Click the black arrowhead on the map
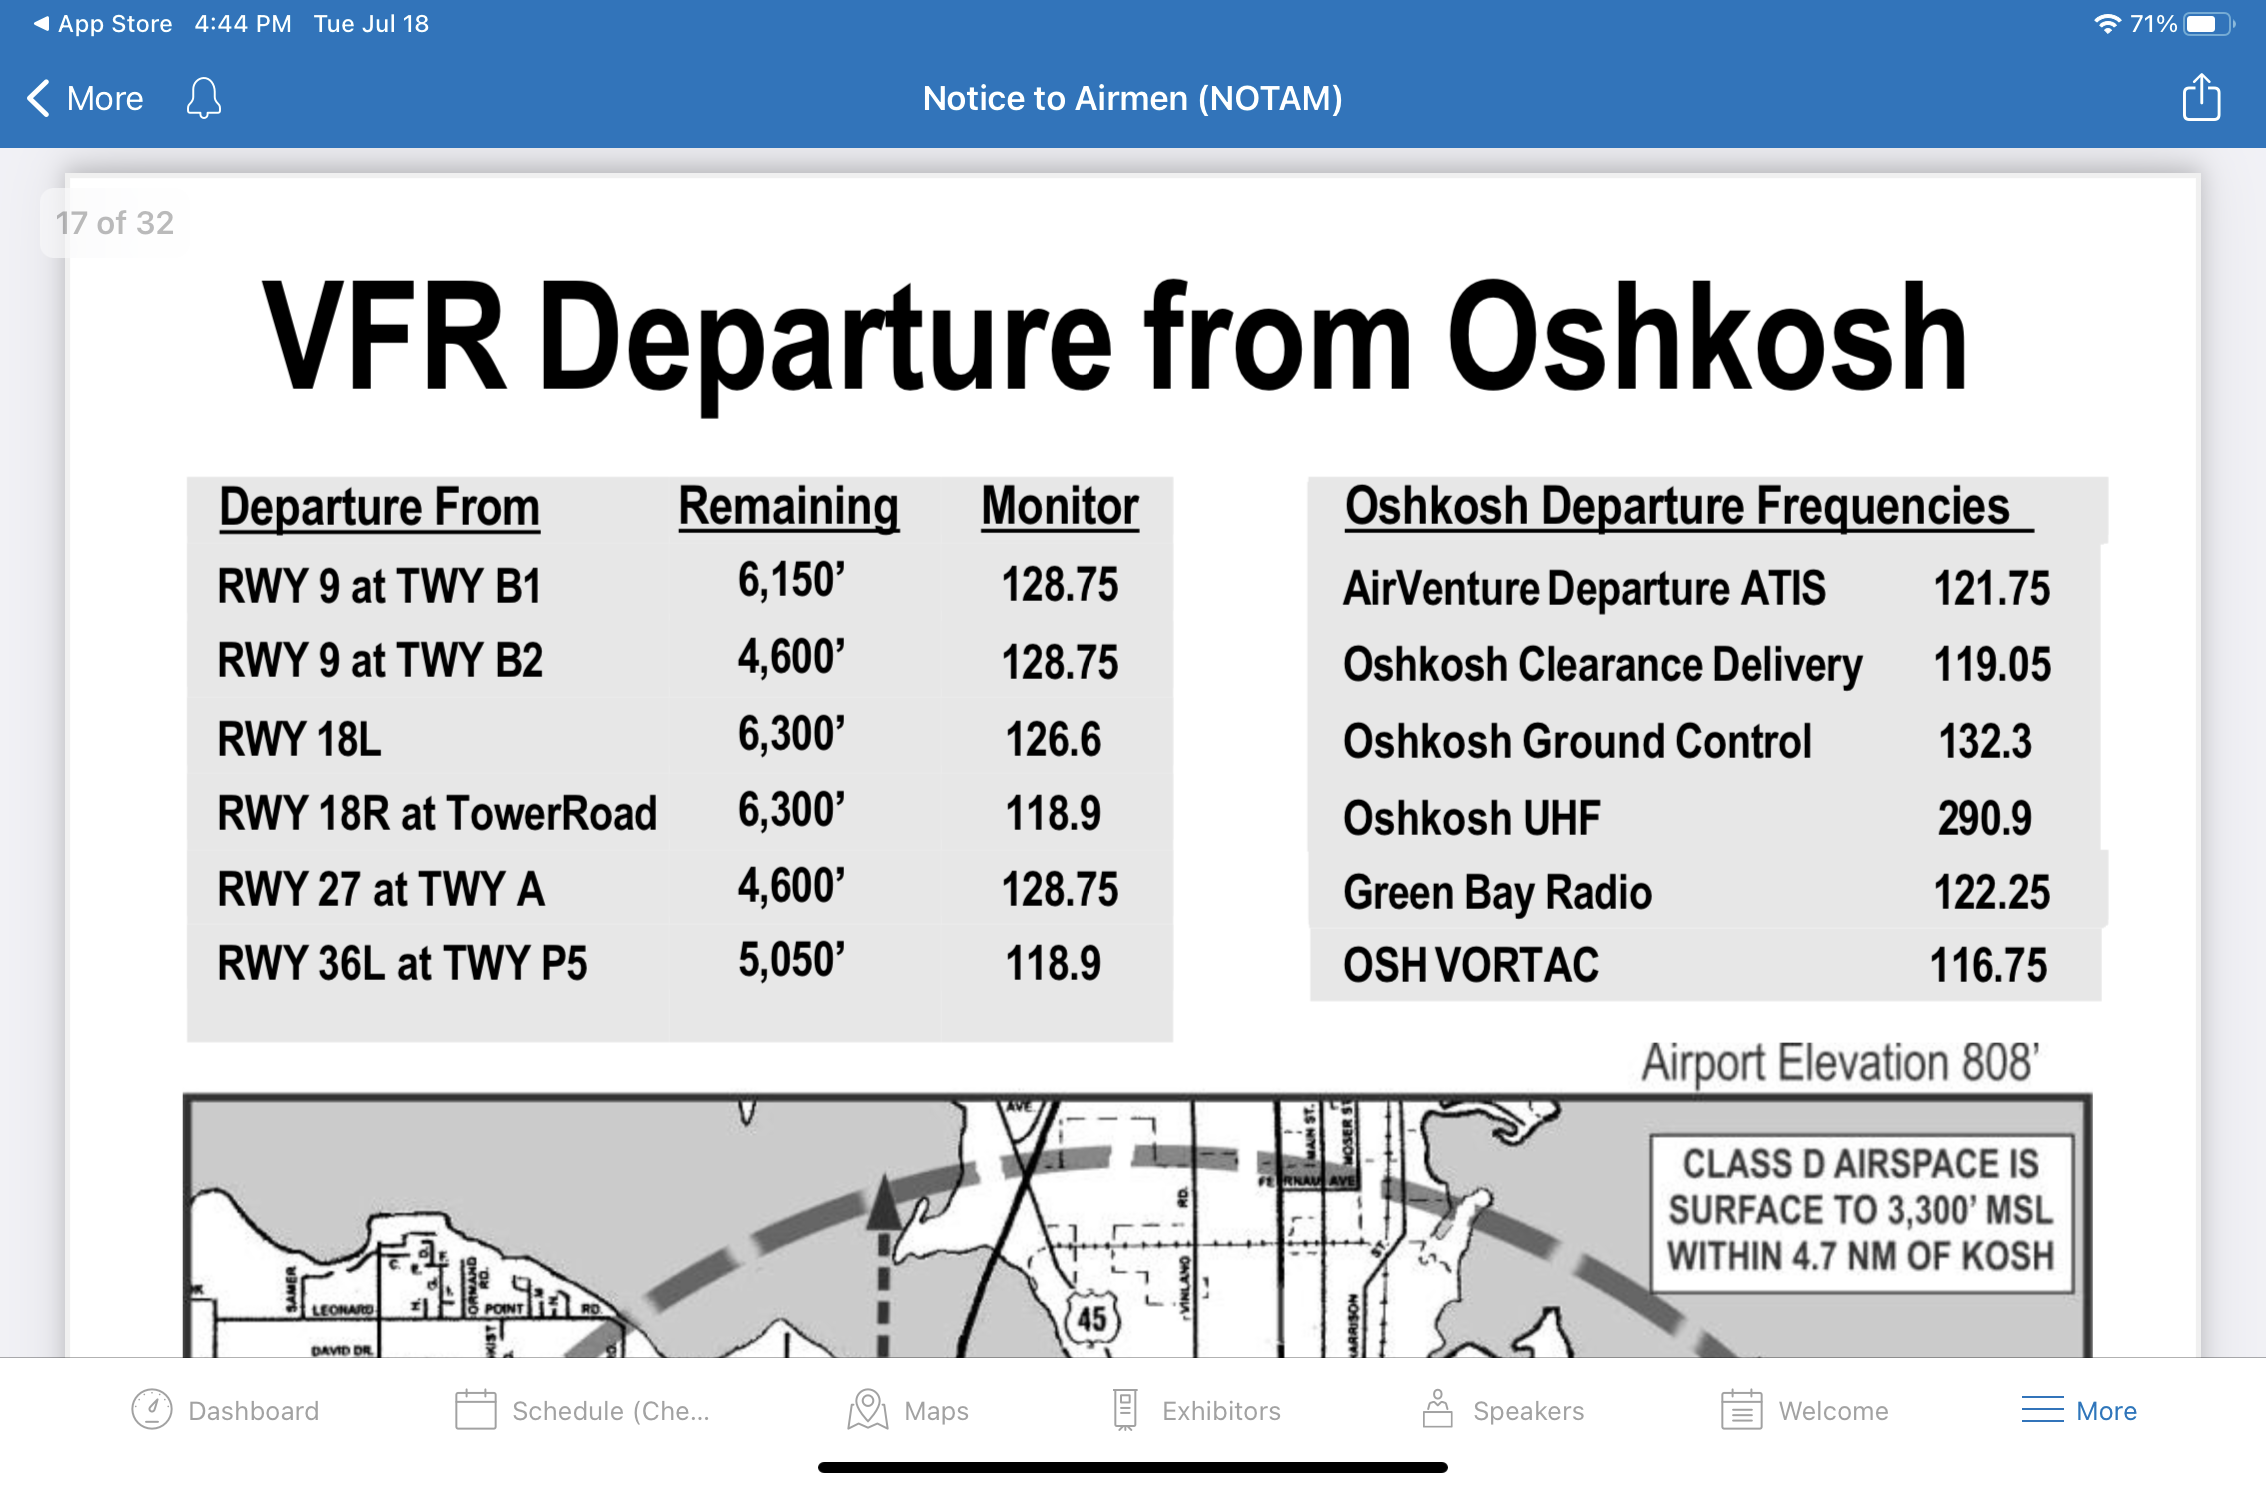The image size is (2266, 1488). (x=883, y=1203)
